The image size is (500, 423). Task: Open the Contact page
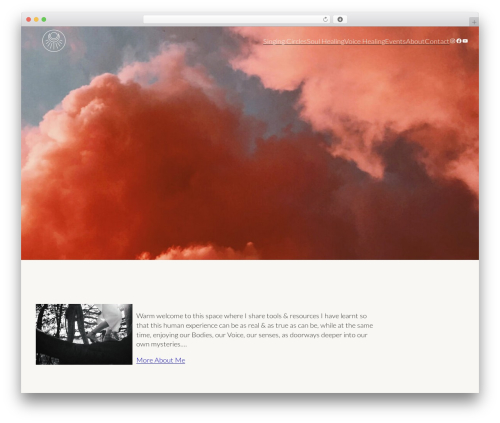[437, 41]
